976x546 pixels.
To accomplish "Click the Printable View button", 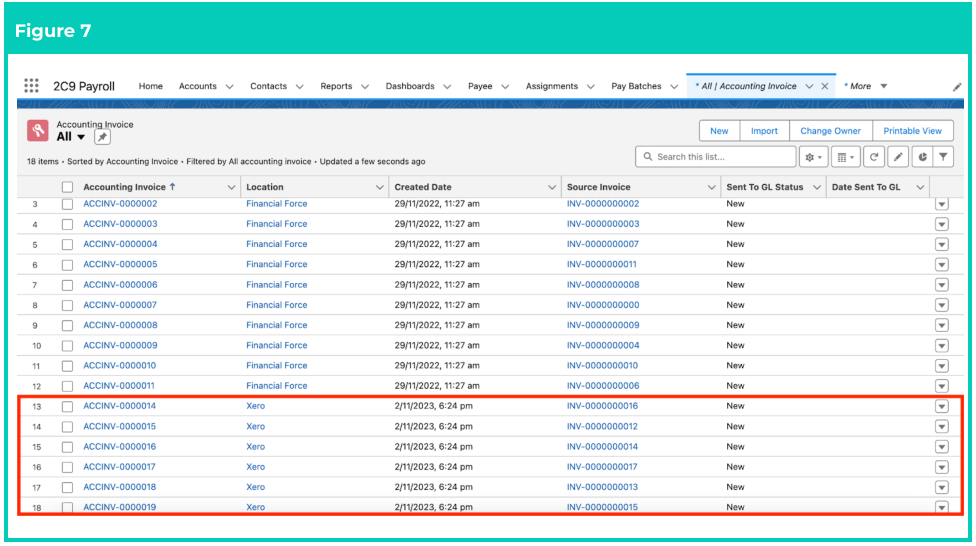I will click(913, 131).
